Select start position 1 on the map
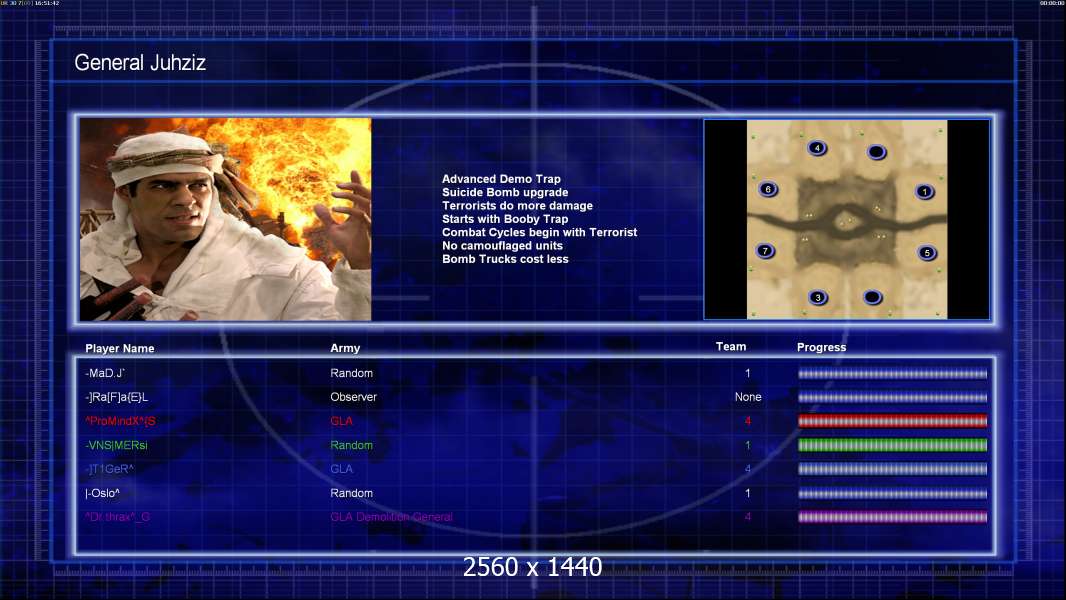The width and height of the screenshot is (1066, 600). 925,192
